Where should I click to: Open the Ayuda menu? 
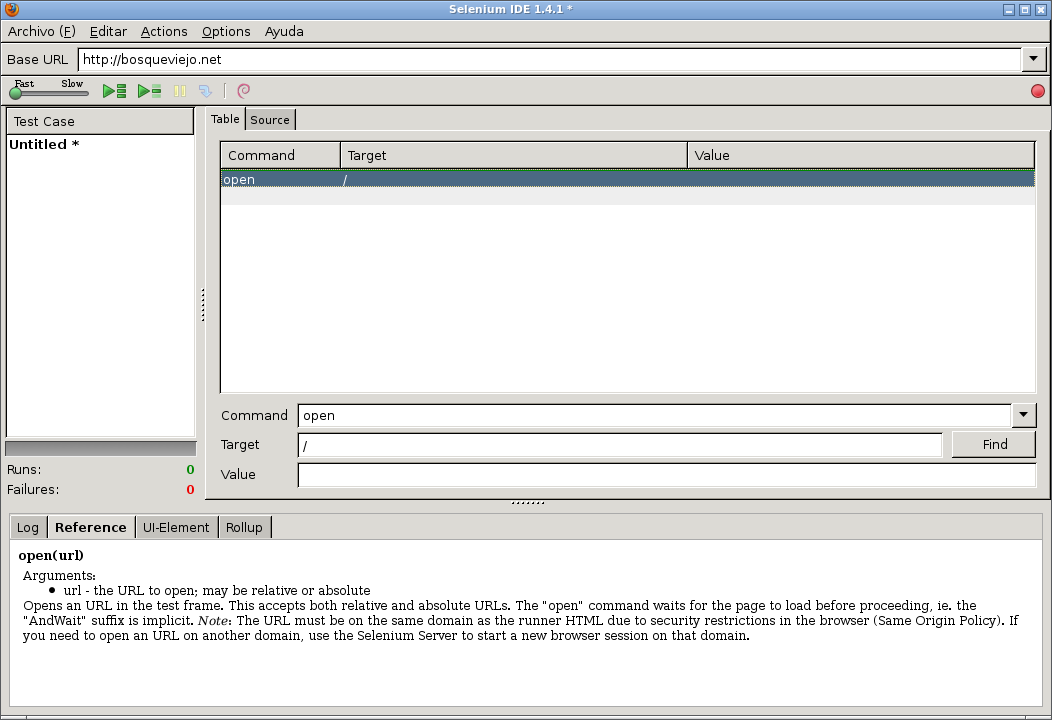284,32
